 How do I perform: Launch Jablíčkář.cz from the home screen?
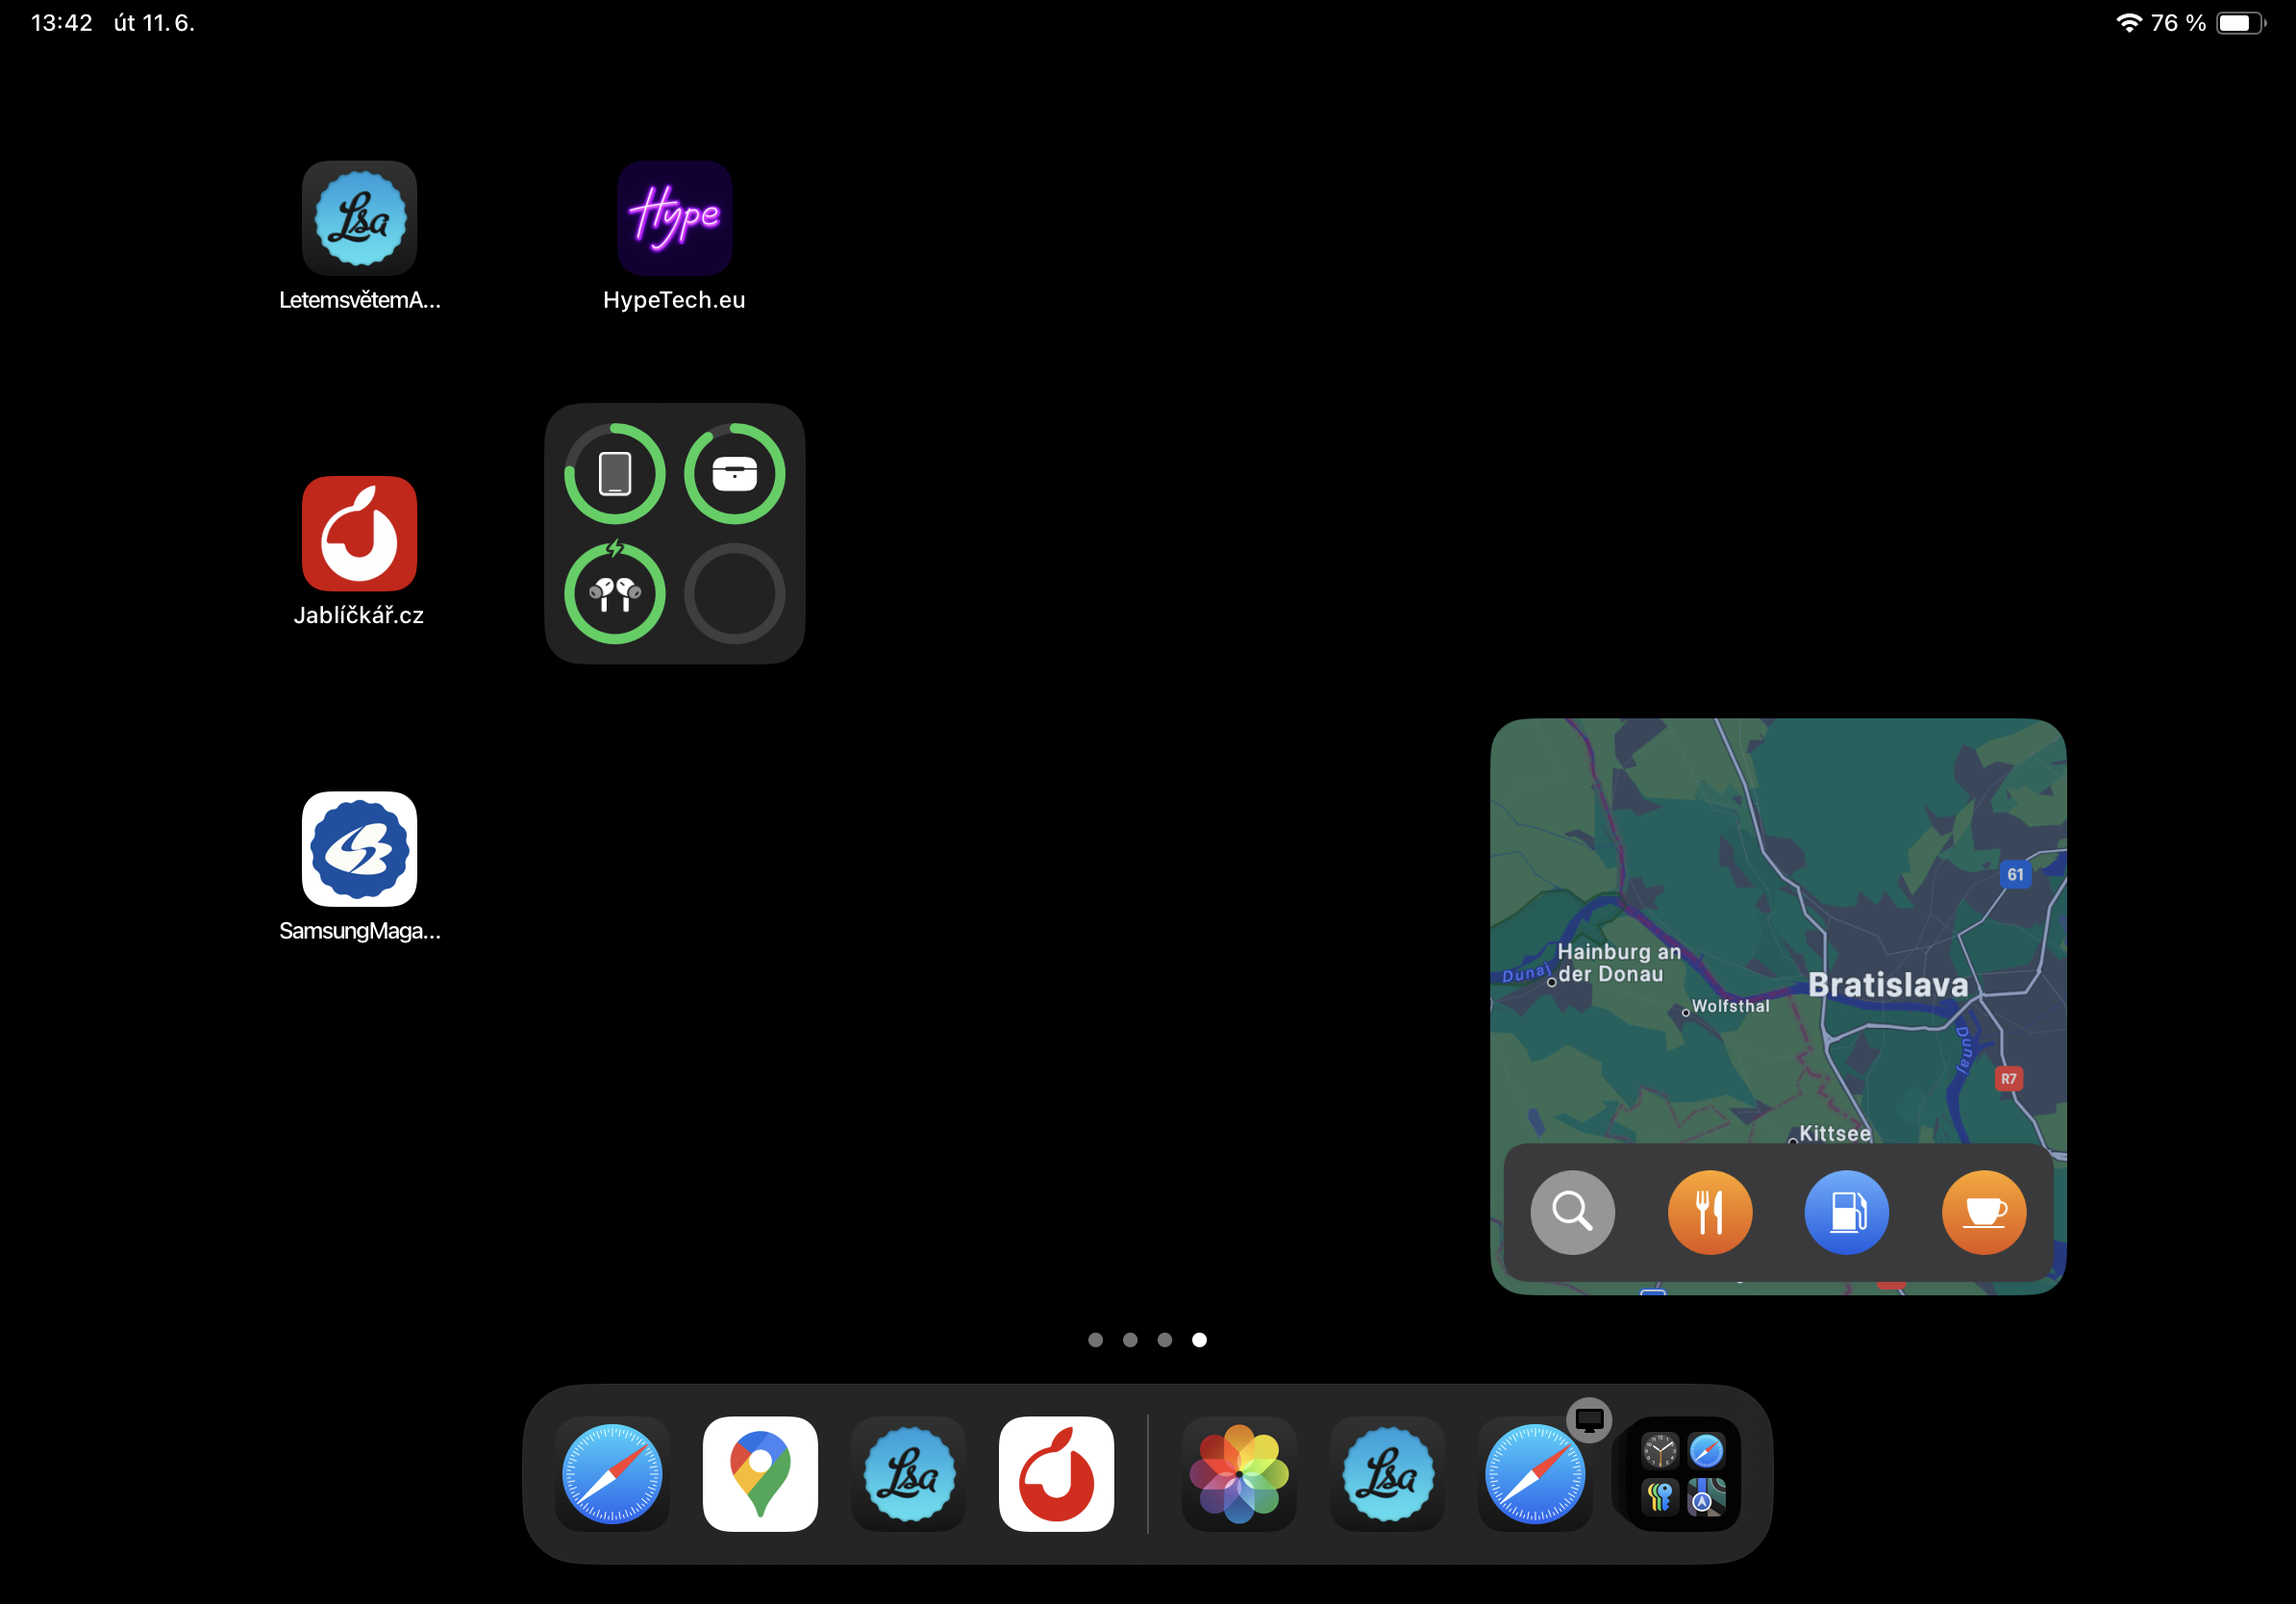coord(359,533)
